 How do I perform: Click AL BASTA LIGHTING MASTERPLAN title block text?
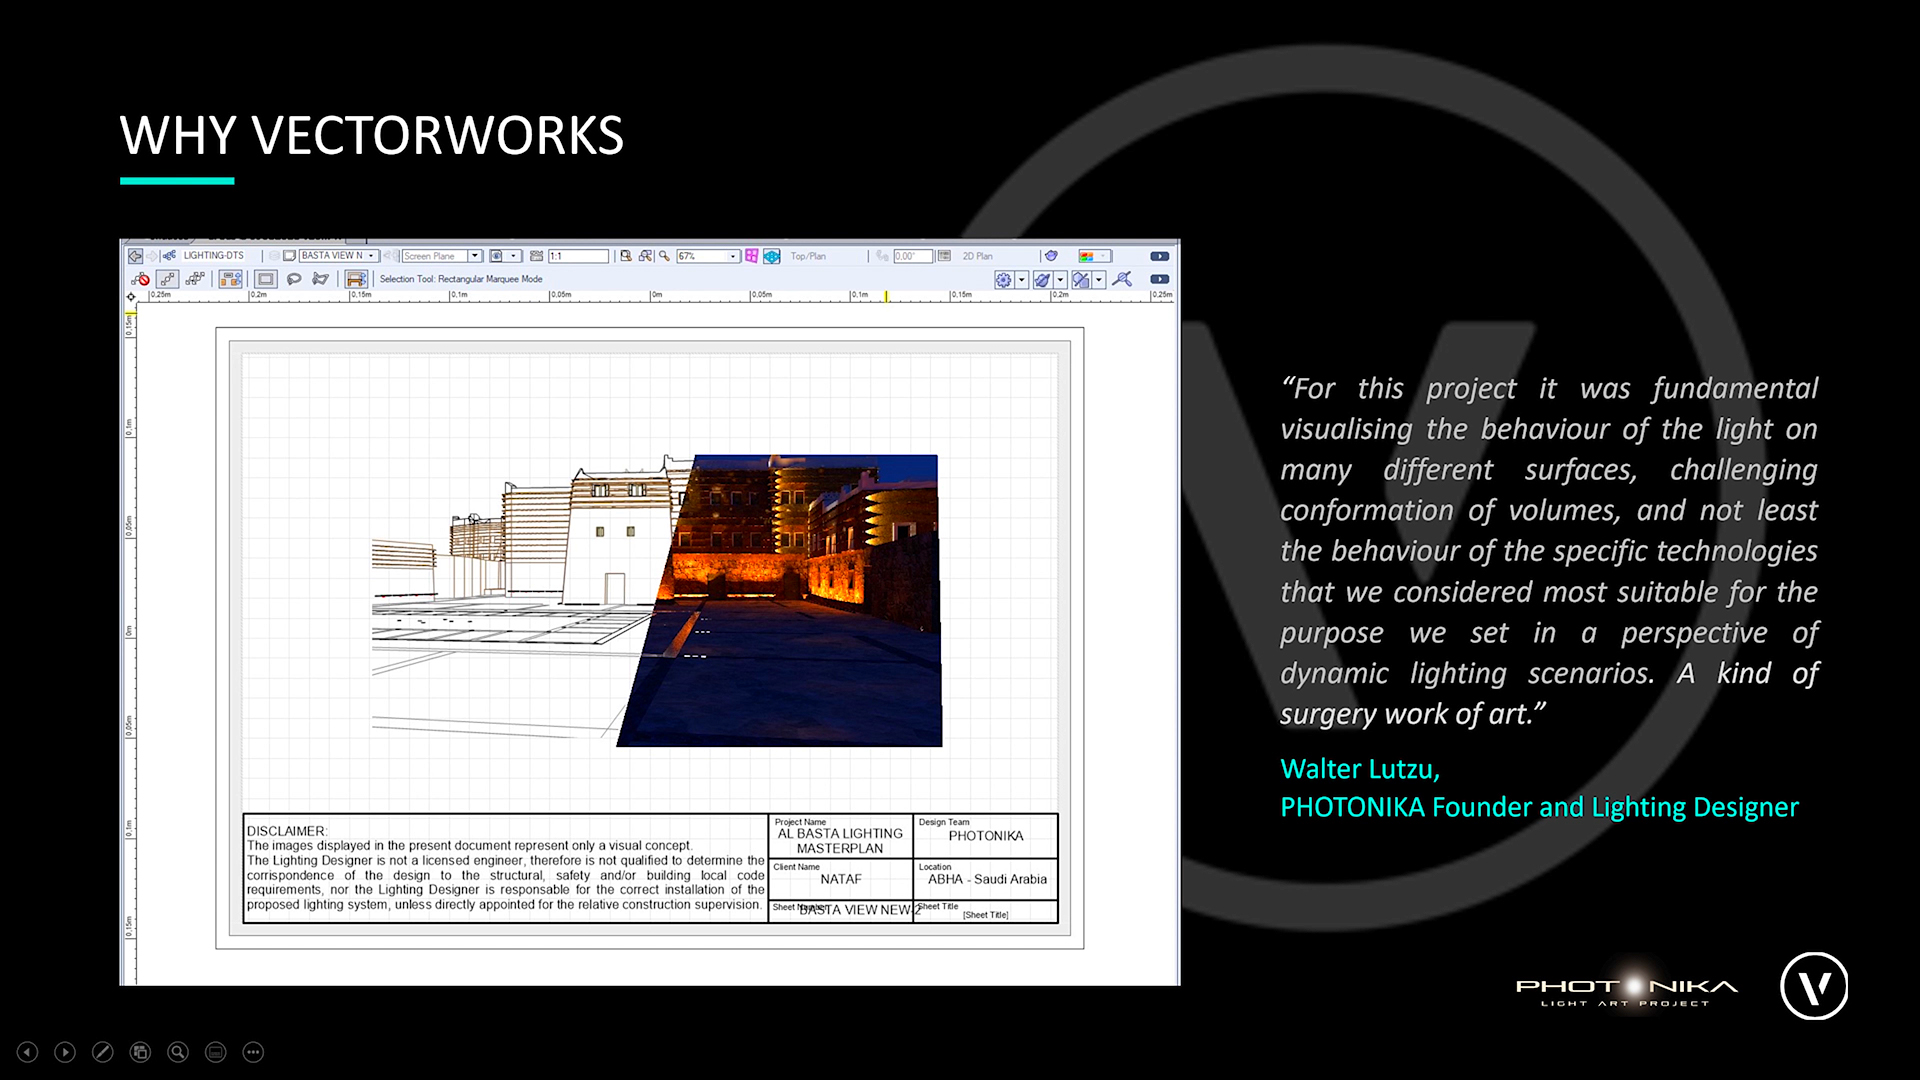[x=840, y=841]
